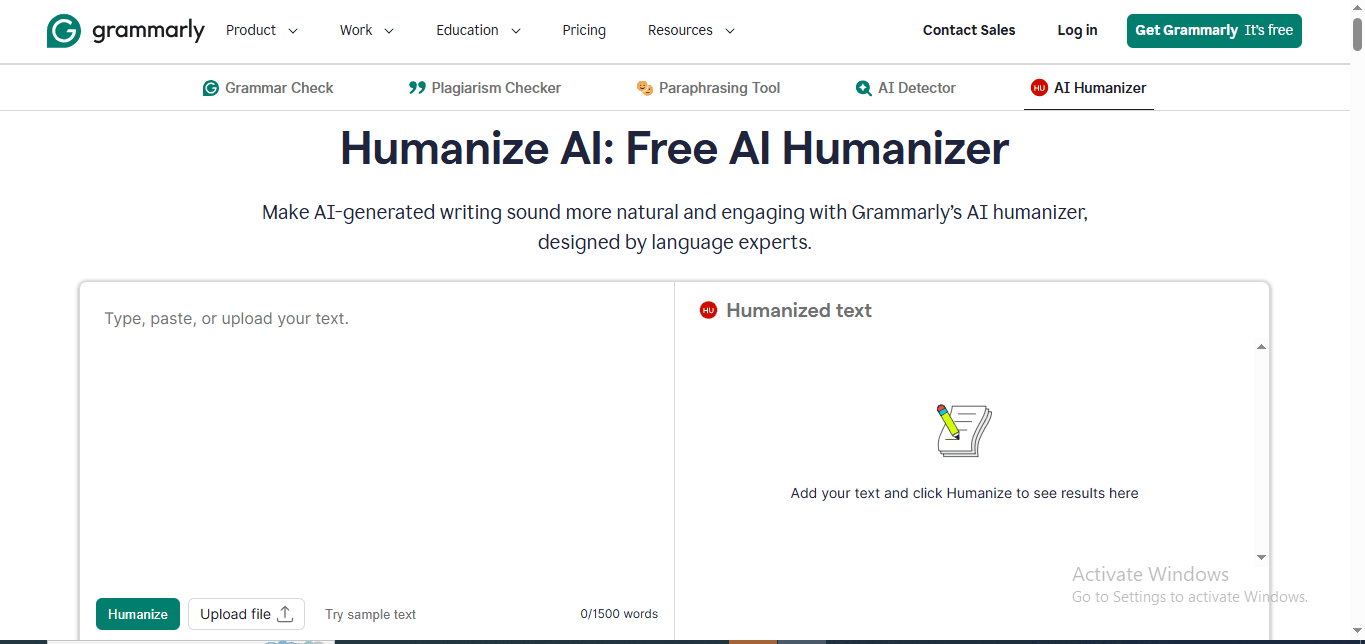Click the Get Grammarly It's free button

pos(1214,31)
